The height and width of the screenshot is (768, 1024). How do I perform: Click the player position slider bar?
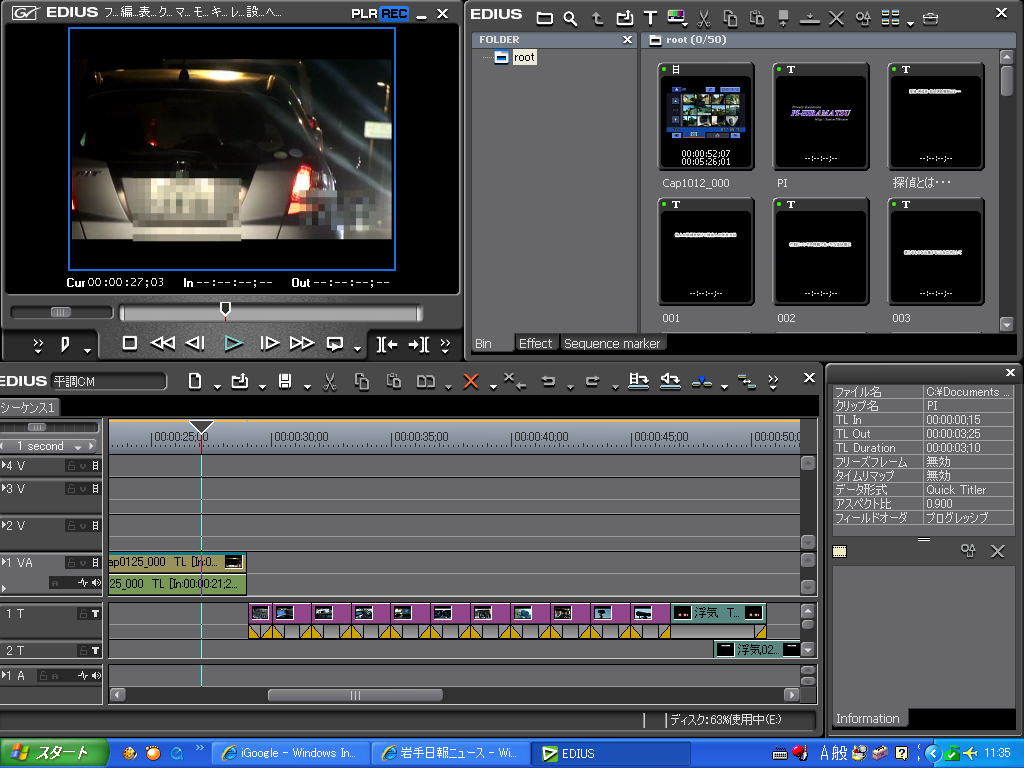pos(270,313)
